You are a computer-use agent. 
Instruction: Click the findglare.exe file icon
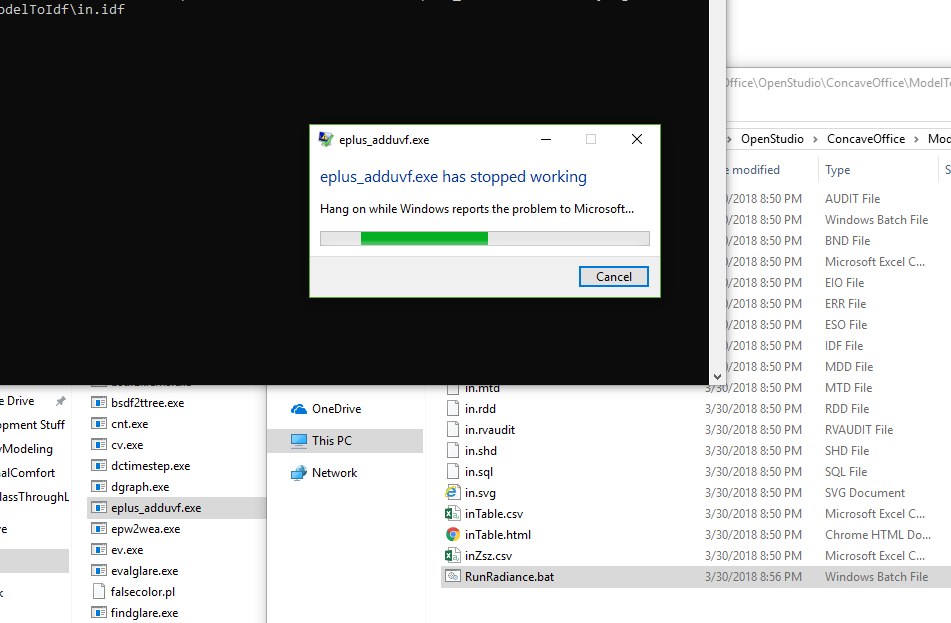click(x=99, y=613)
